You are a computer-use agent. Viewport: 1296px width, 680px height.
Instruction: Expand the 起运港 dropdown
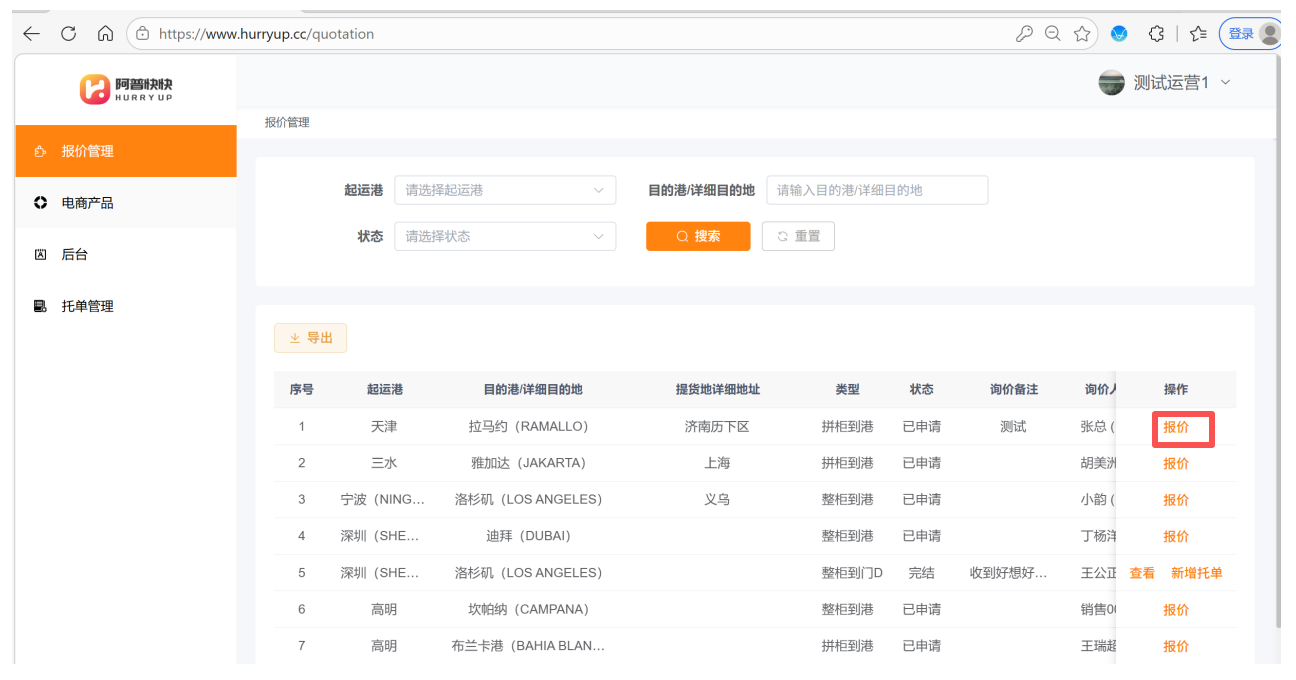(x=505, y=190)
